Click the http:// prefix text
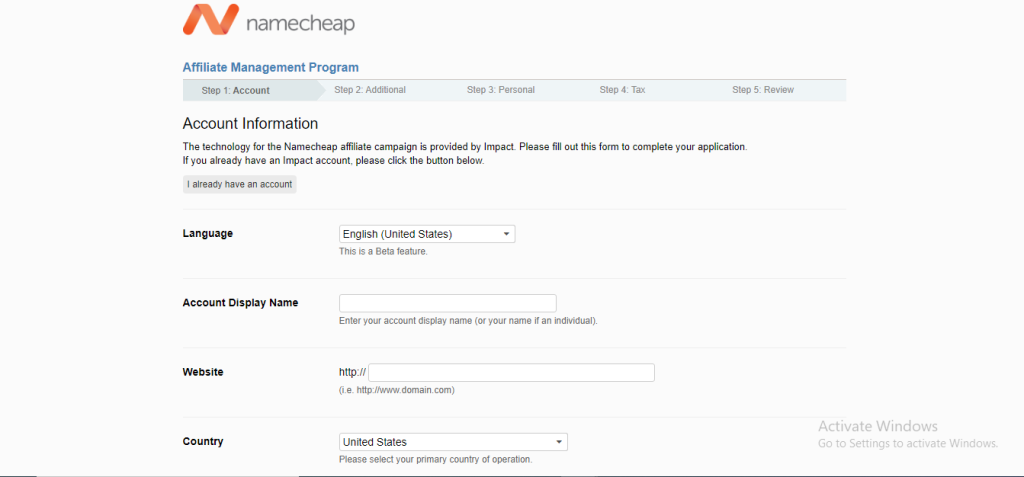The height and width of the screenshot is (477, 1024). tap(352, 372)
